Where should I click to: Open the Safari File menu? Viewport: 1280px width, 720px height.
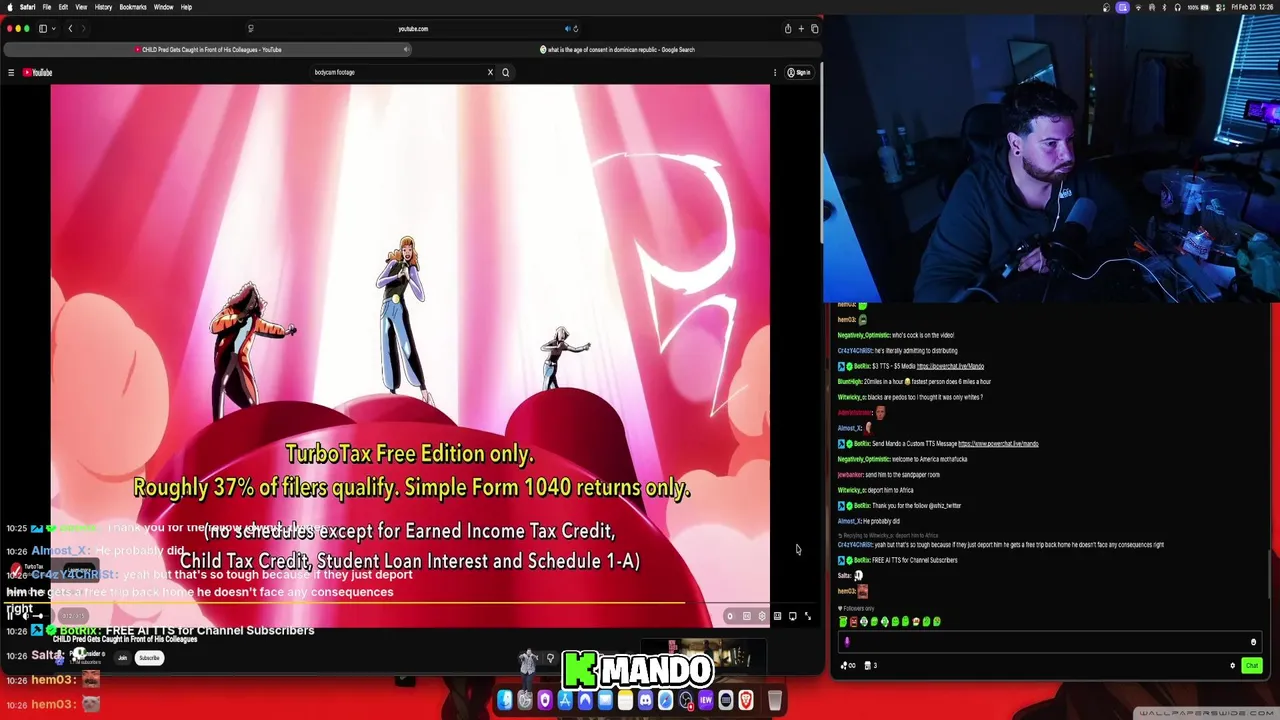click(47, 7)
